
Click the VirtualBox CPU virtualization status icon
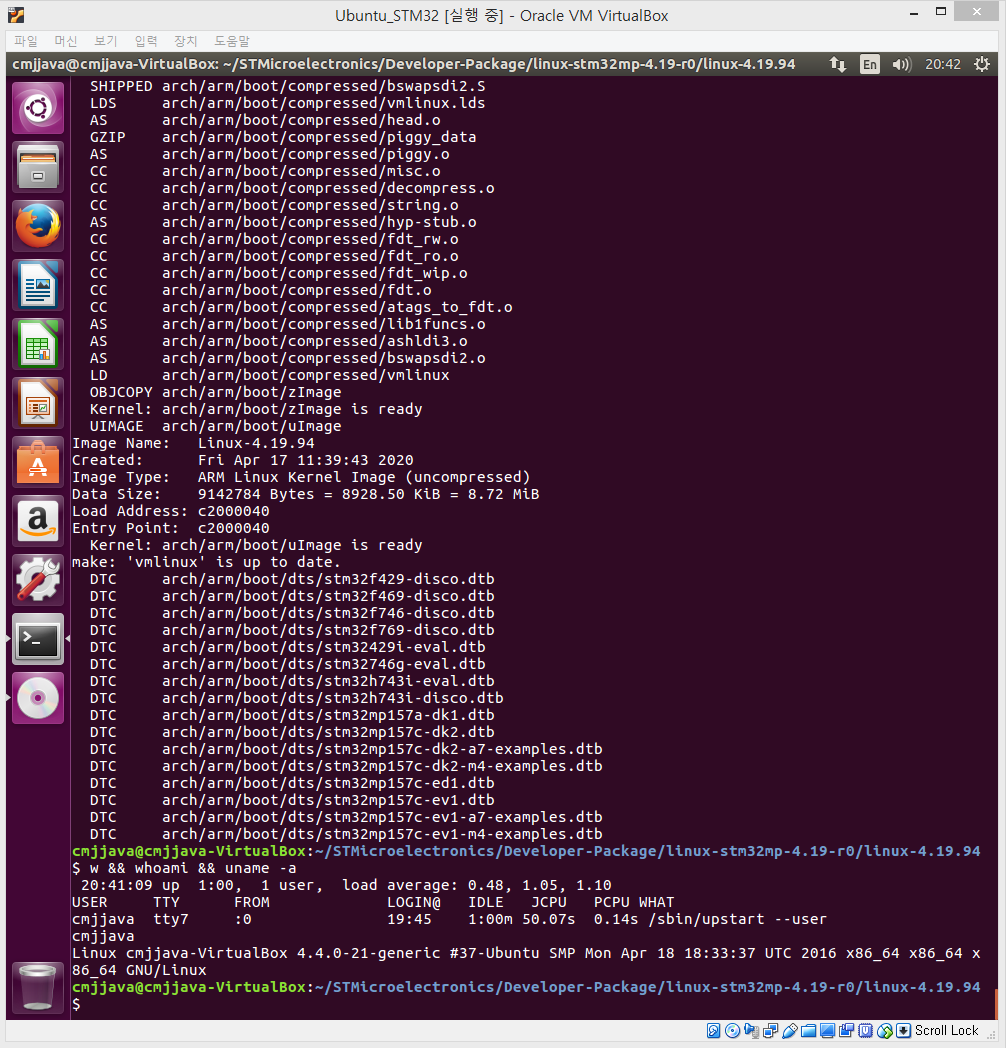866,1031
